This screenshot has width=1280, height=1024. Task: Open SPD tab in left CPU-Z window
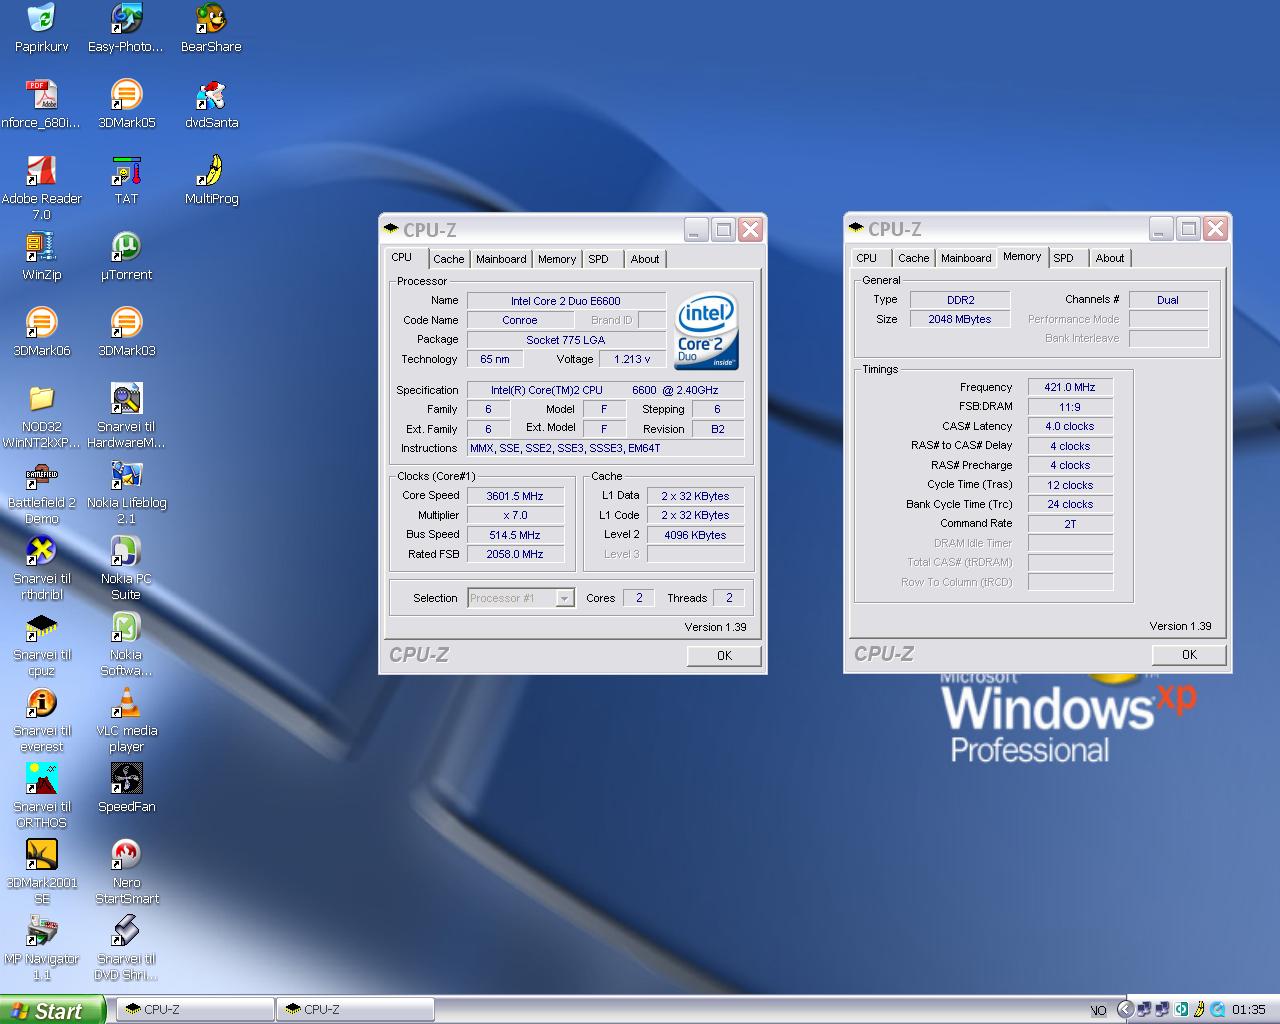(598, 259)
